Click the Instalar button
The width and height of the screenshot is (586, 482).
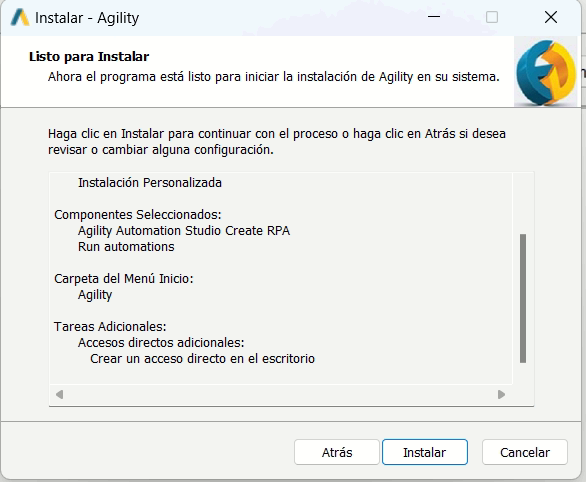pos(425,452)
